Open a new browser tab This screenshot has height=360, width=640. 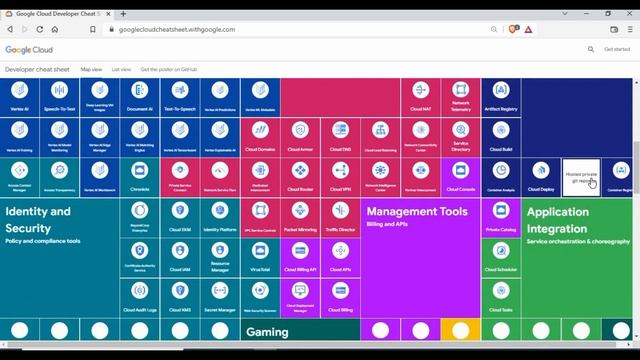pos(123,14)
